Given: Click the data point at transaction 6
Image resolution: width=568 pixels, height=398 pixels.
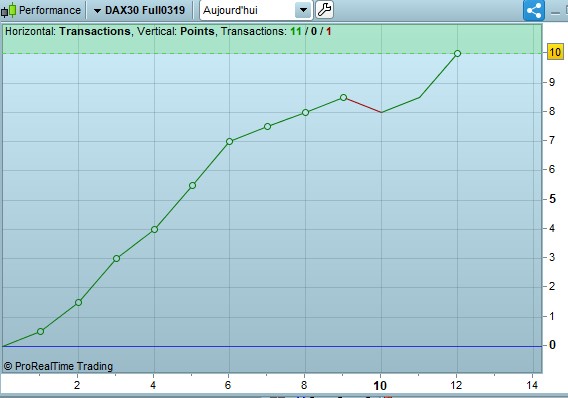Looking at the screenshot, I should pyautogui.click(x=229, y=142).
